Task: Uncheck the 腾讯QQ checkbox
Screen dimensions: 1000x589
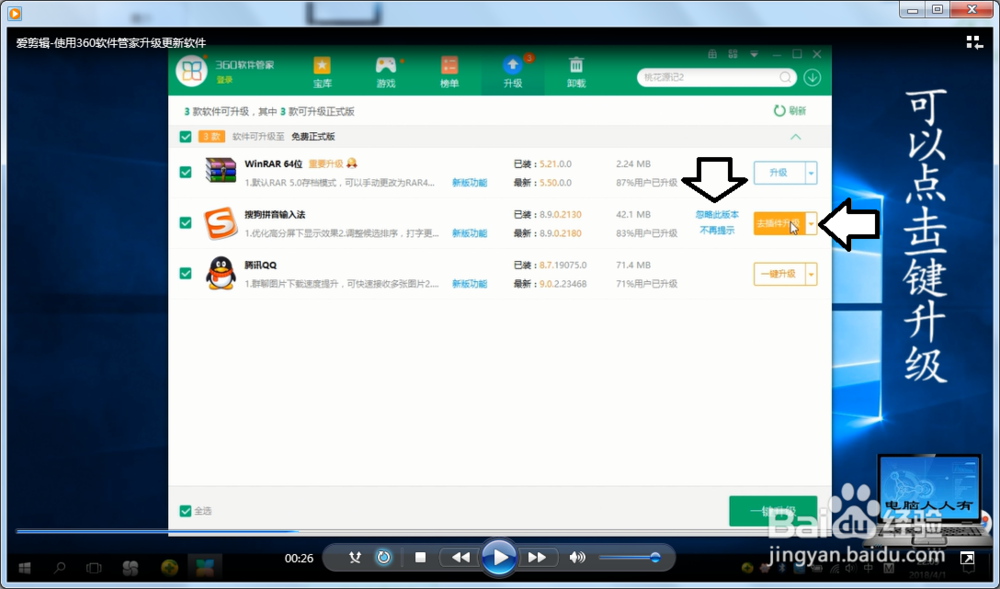Action: (186, 273)
